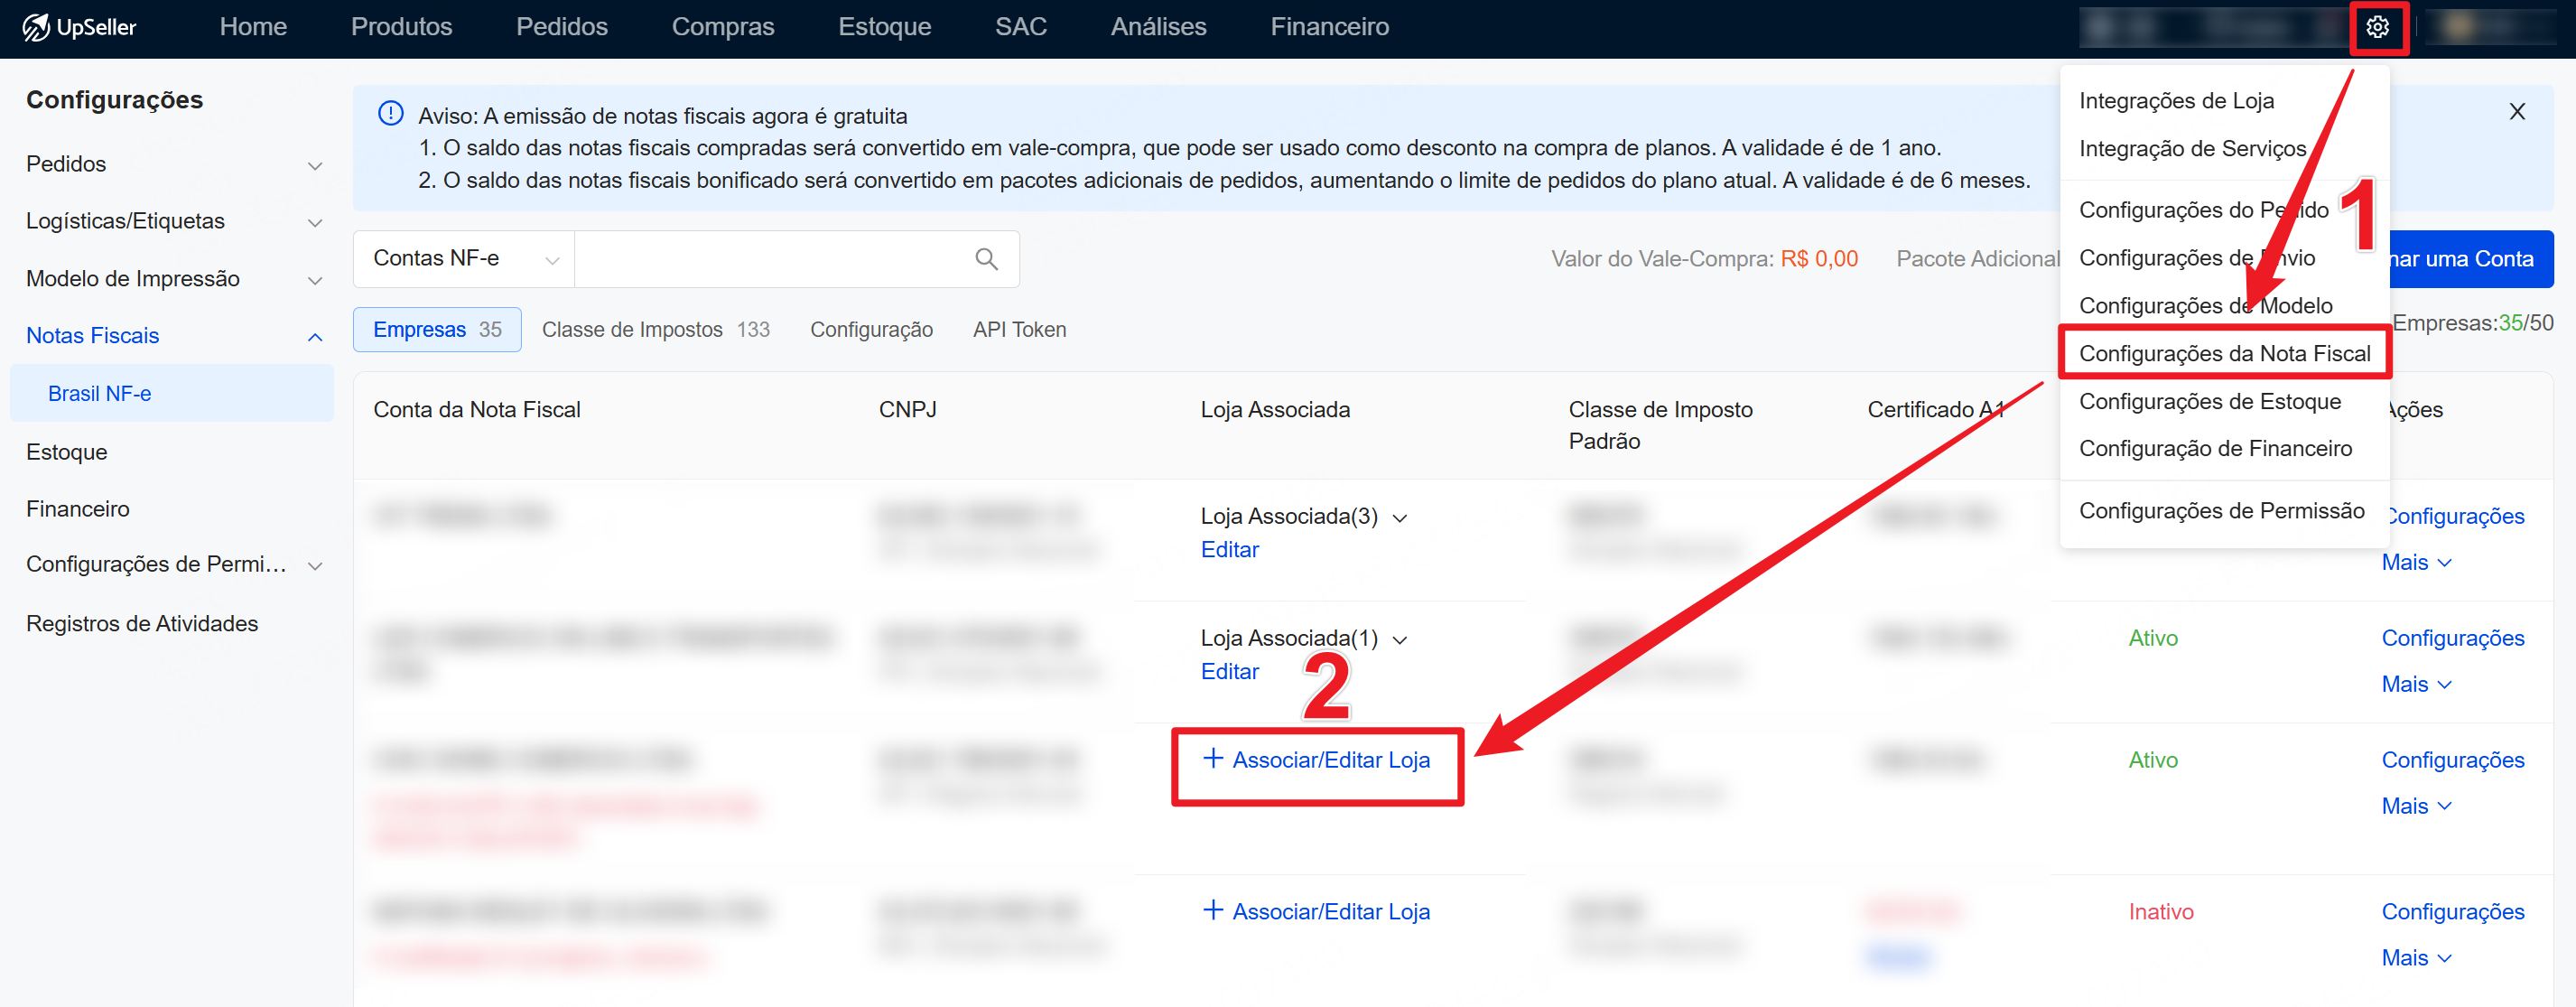Viewport: 2576px width, 1007px height.
Task: Select Configurações da Nota Fiscal menu item
Action: (2224, 353)
